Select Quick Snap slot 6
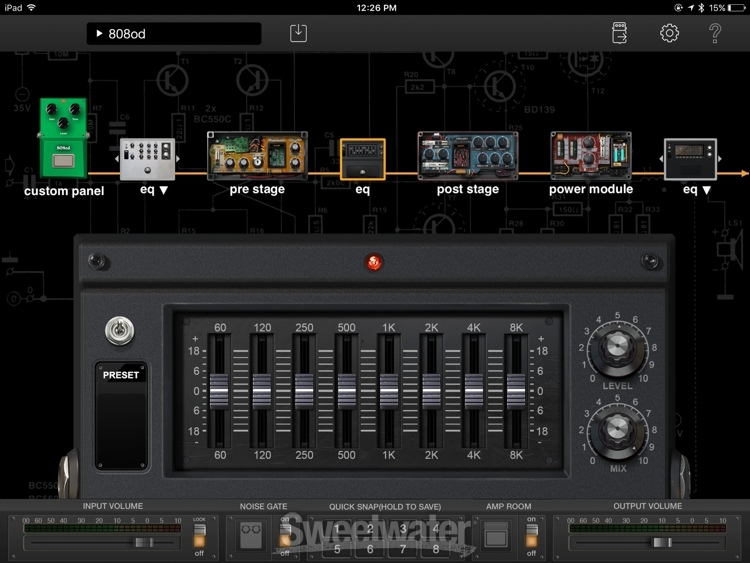This screenshot has height=563, width=750. click(370, 549)
